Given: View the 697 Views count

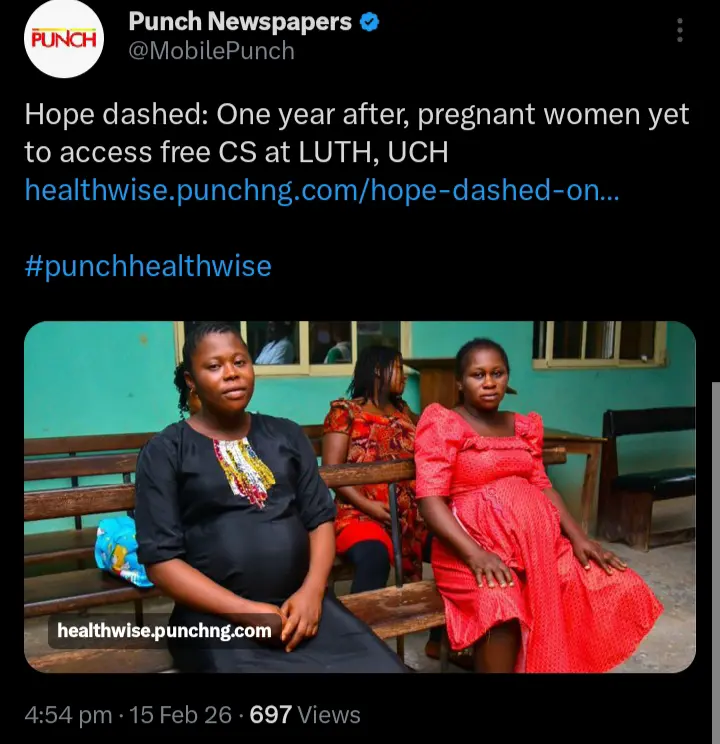Looking at the screenshot, I should pyautogui.click(x=305, y=714).
